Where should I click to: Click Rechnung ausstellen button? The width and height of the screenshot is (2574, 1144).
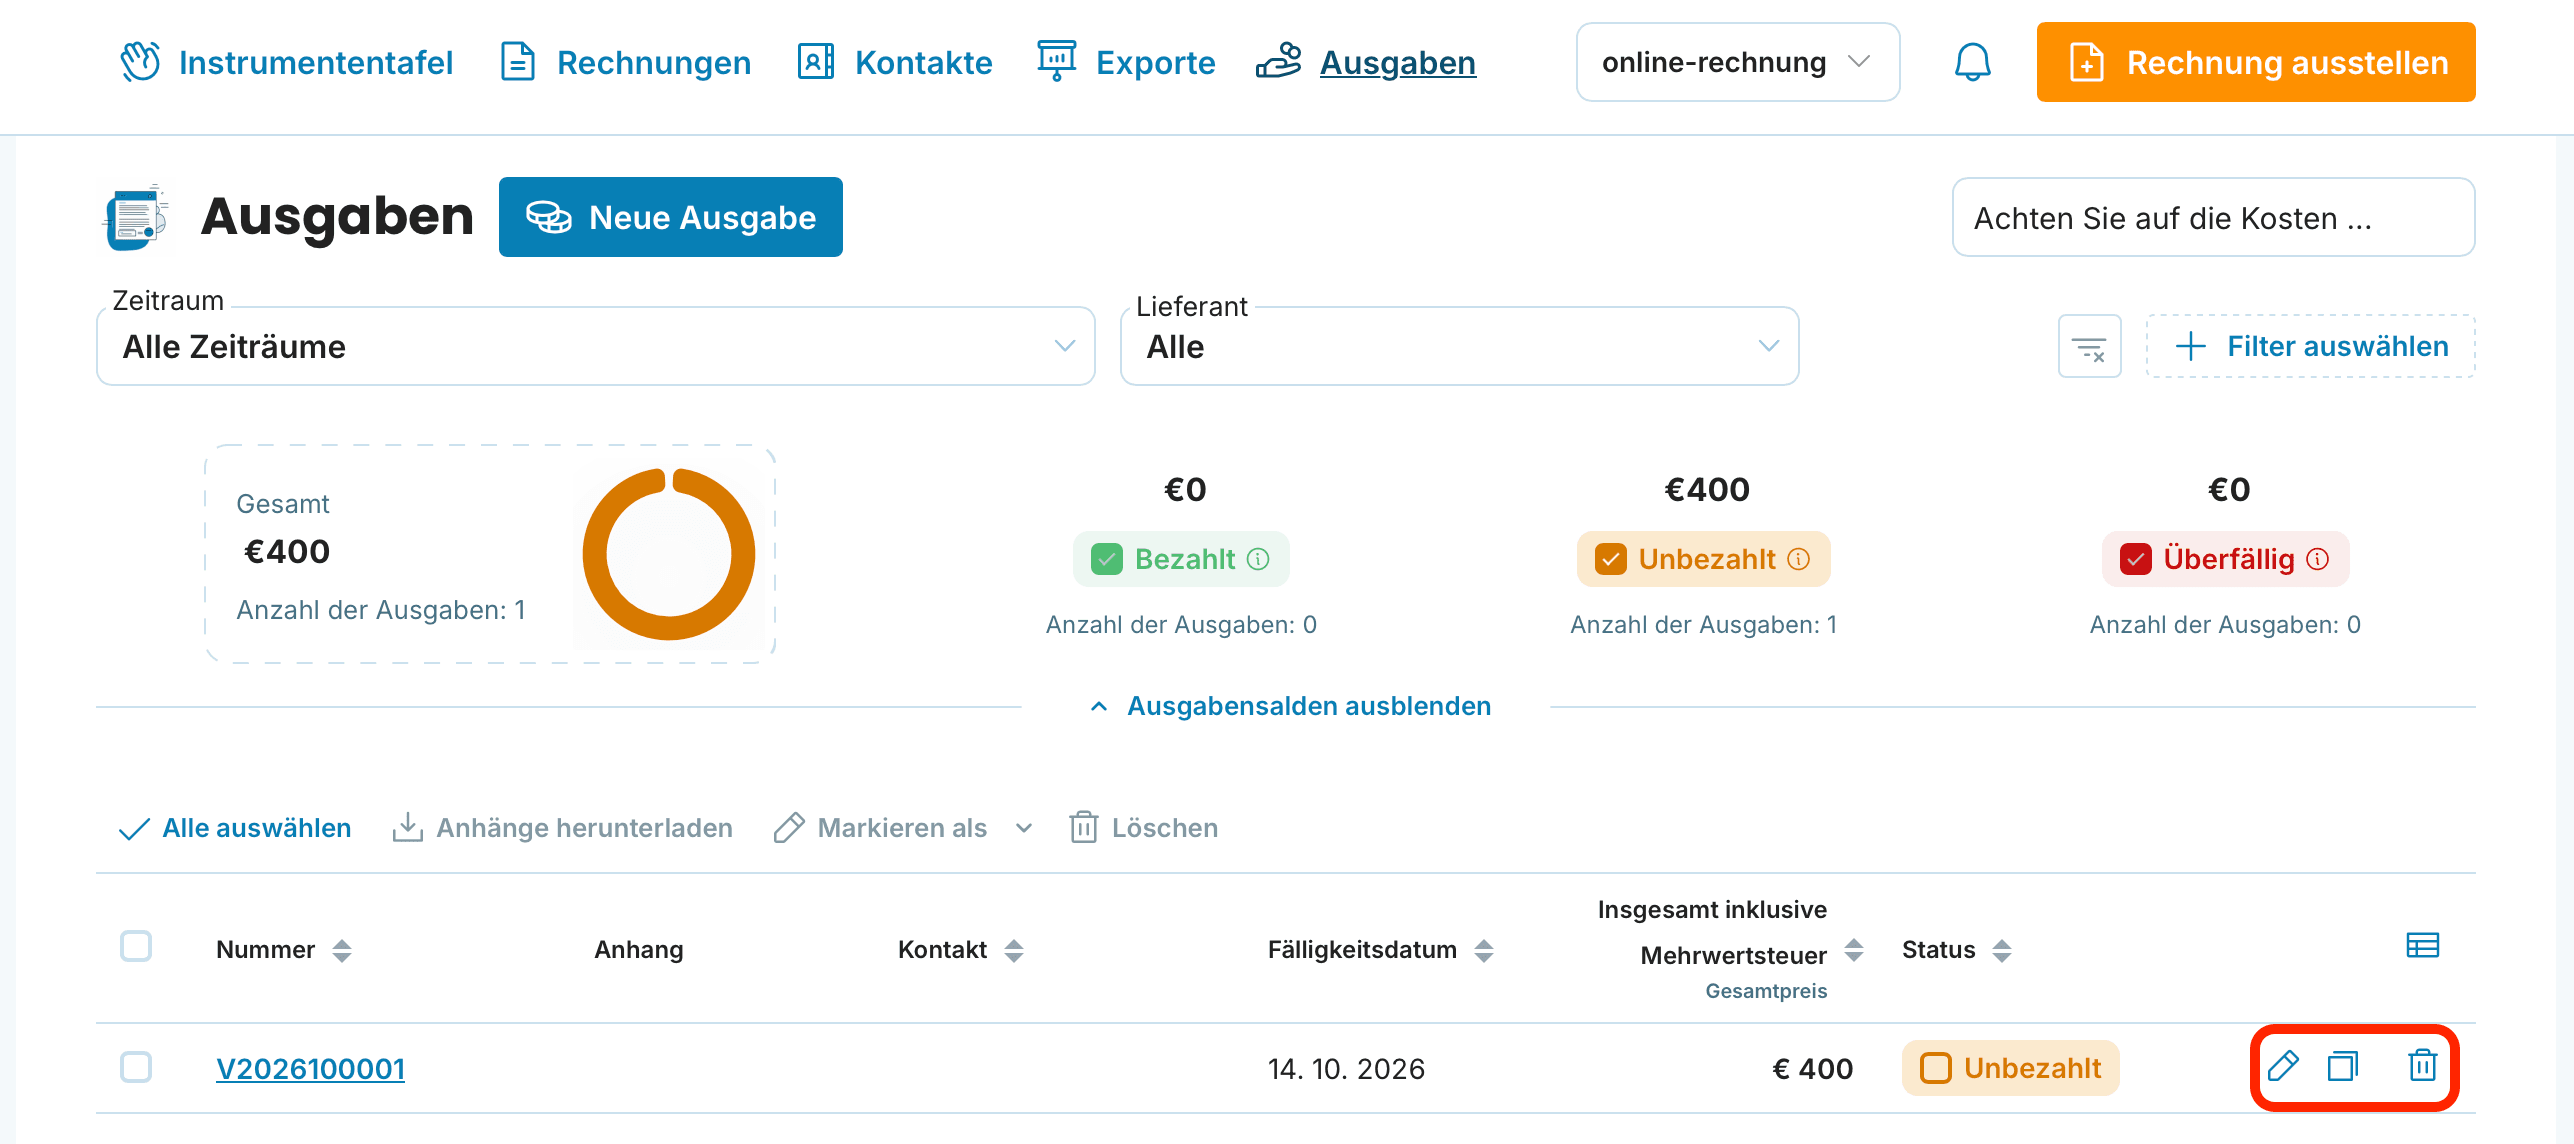[2255, 62]
